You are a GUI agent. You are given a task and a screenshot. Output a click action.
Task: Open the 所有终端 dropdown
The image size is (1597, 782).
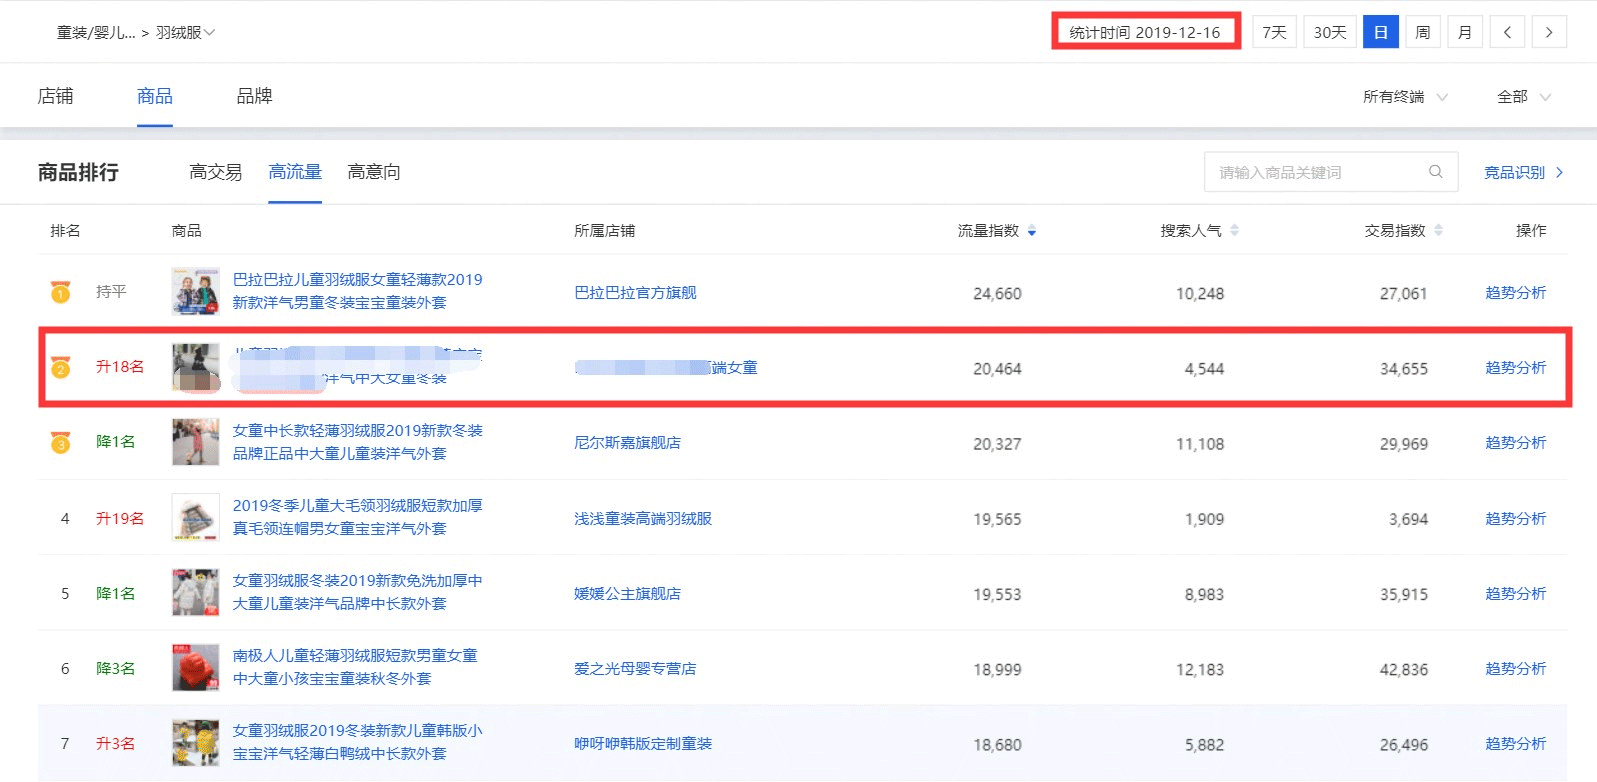click(x=1405, y=96)
